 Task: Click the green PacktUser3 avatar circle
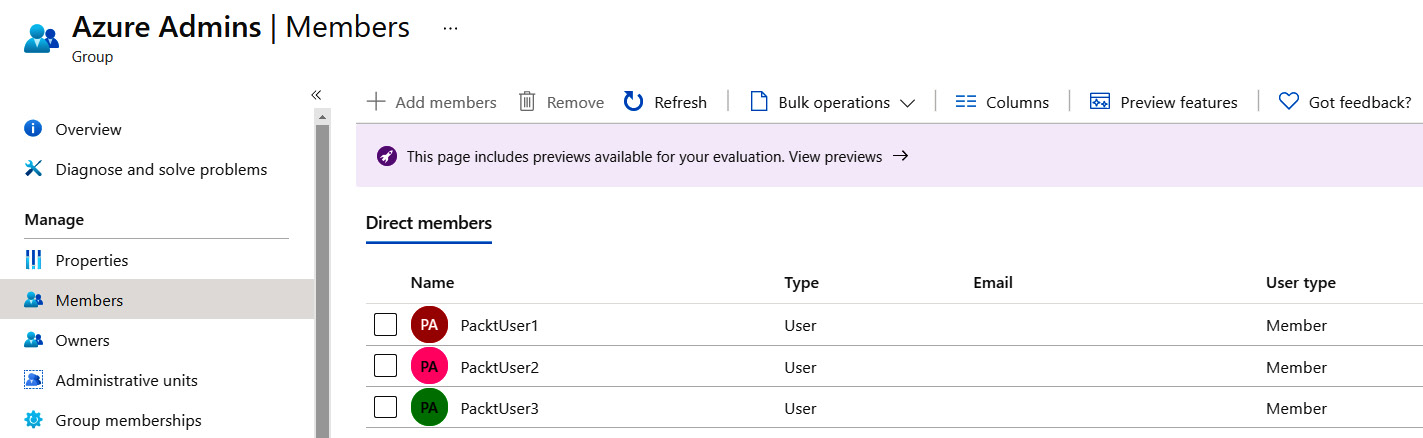(429, 408)
